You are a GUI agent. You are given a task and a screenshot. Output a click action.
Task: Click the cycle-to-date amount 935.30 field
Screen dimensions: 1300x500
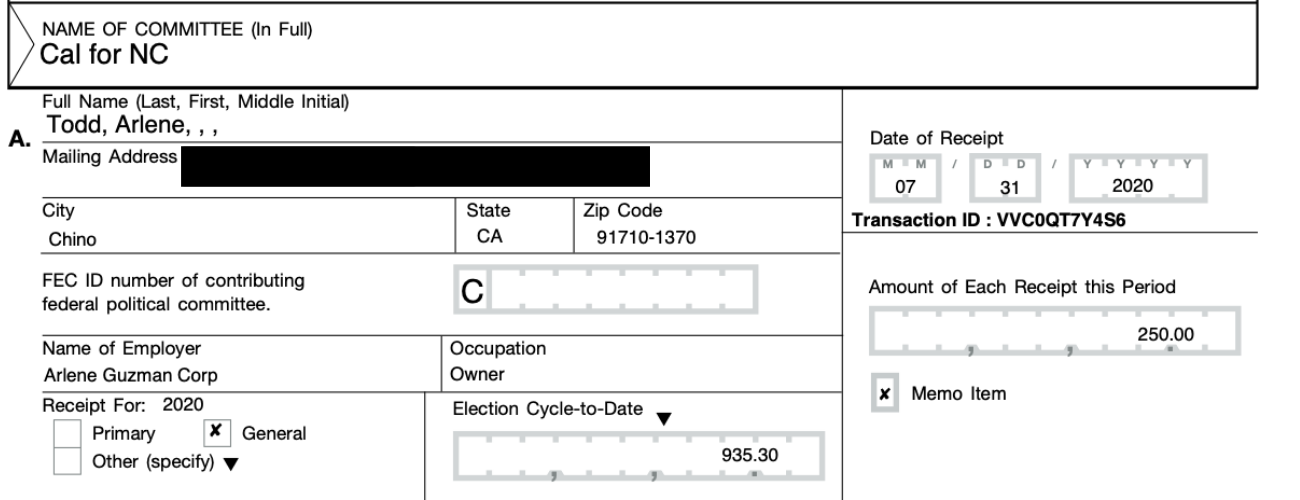click(x=640, y=456)
